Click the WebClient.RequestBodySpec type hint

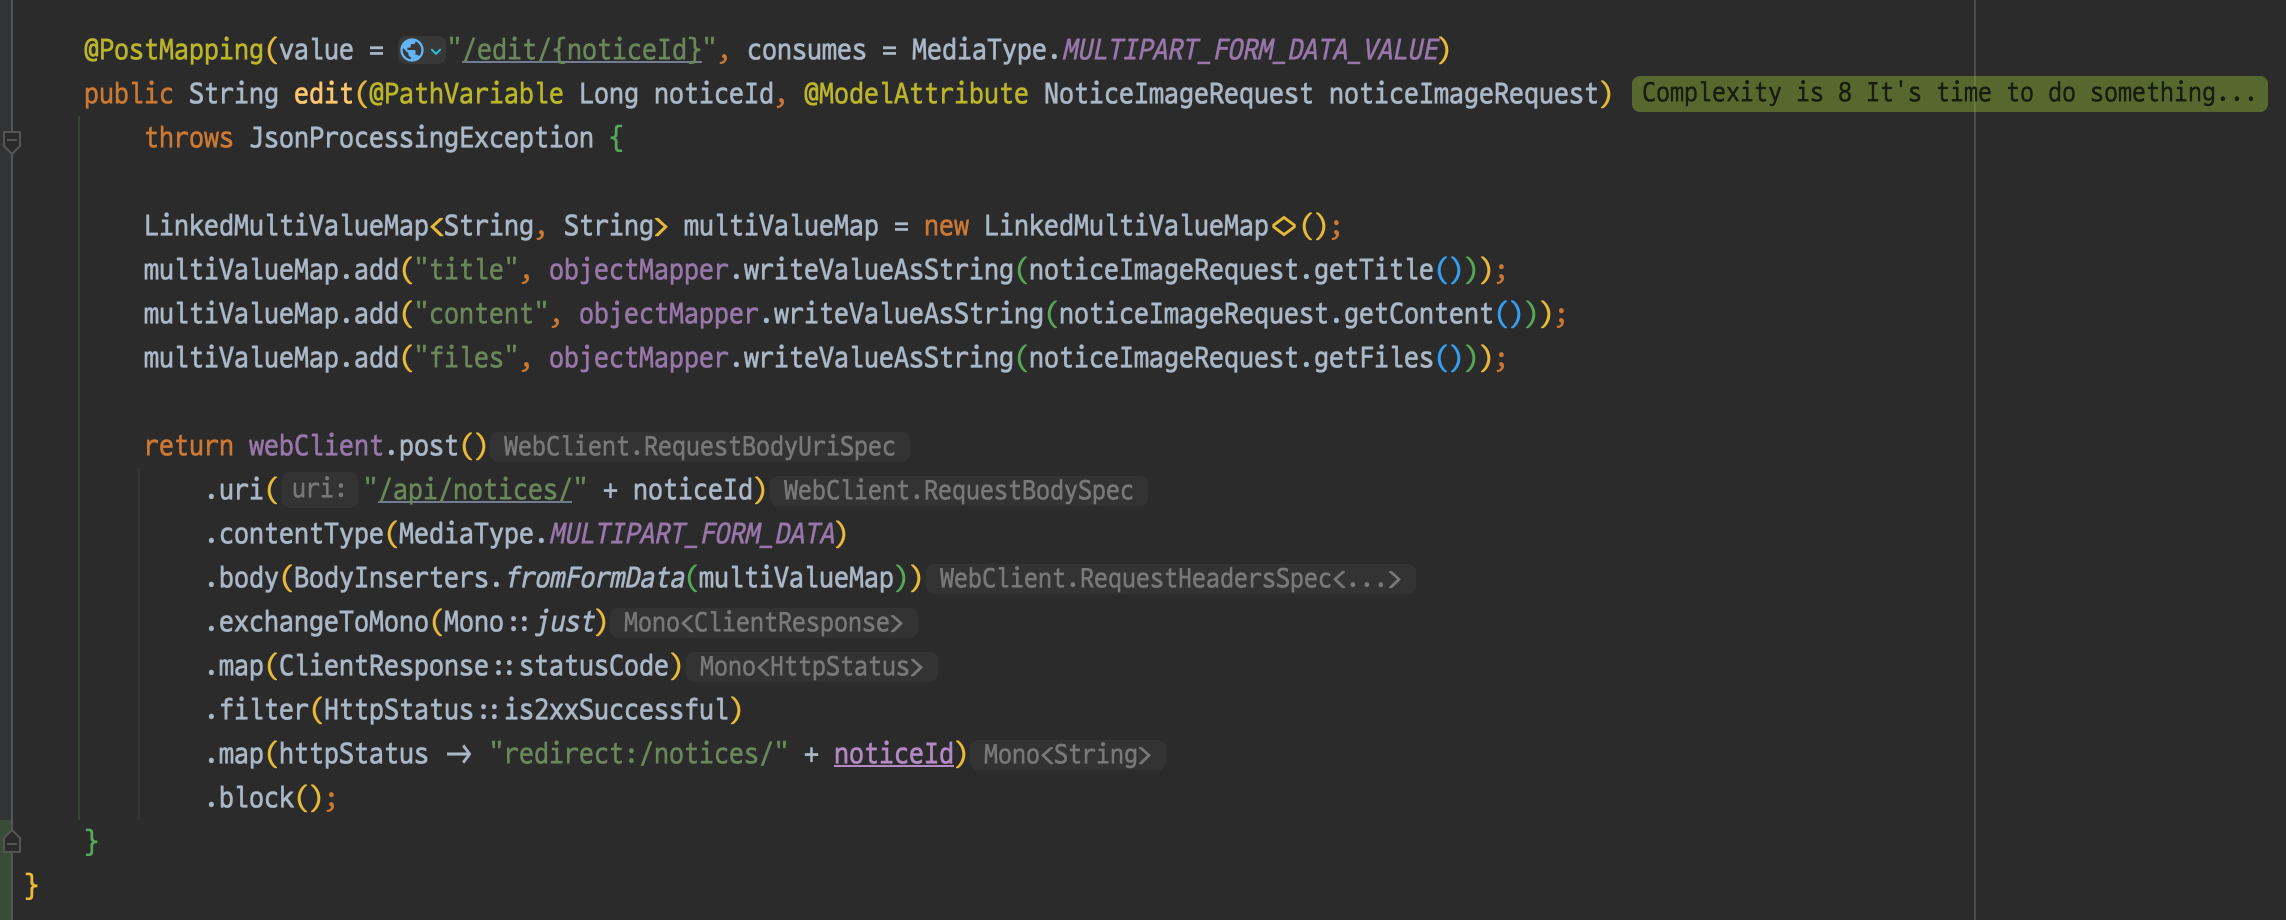958,490
